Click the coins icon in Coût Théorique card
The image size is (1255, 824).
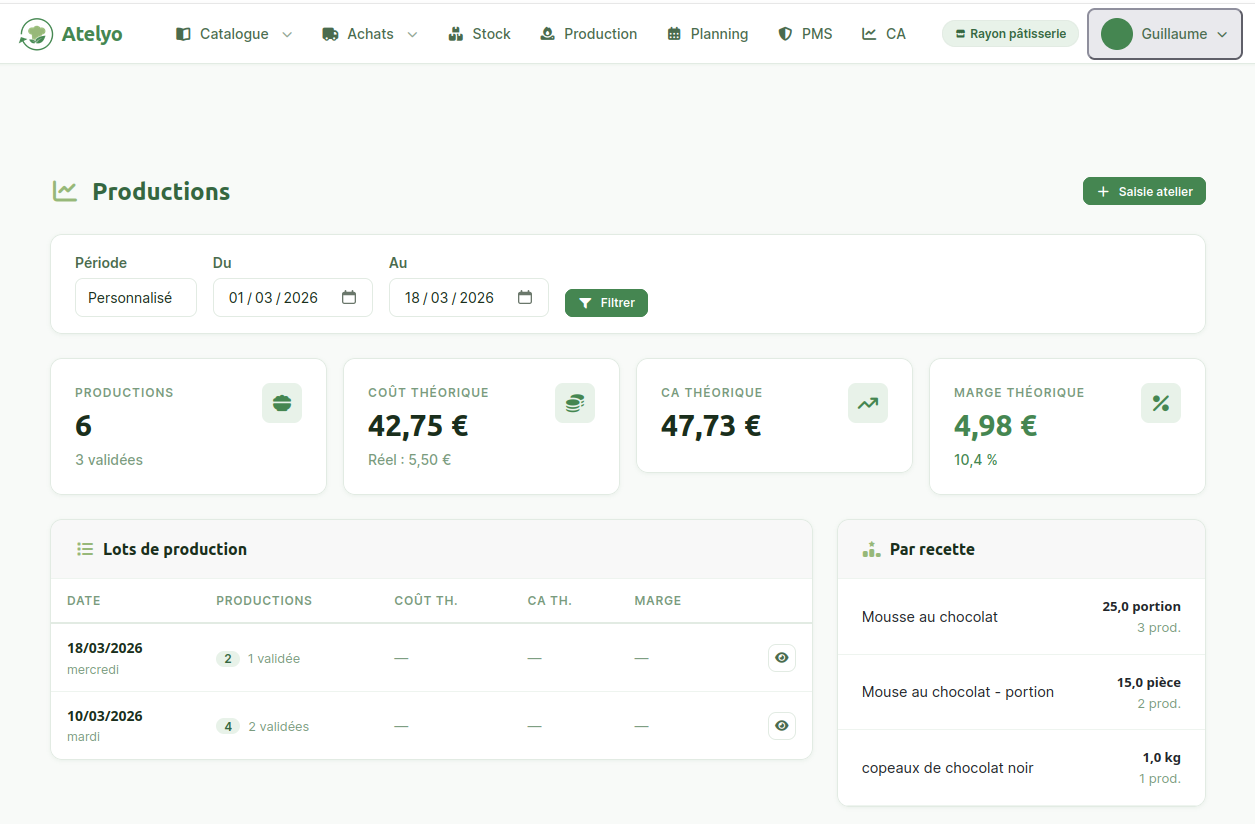(x=575, y=403)
